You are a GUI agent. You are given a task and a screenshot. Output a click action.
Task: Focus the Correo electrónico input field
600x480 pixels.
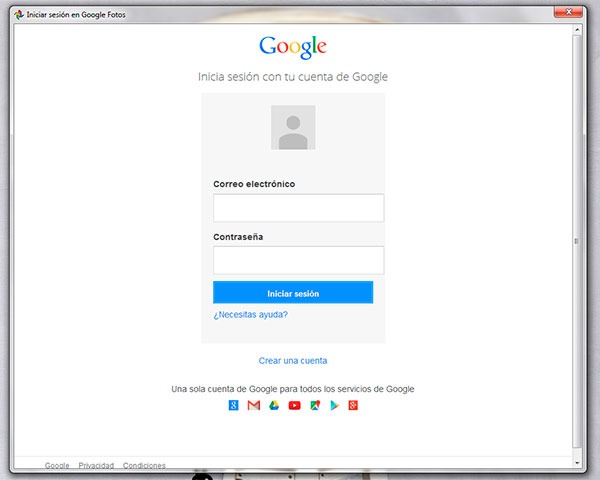pyautogui.click(x=298, y=208)
